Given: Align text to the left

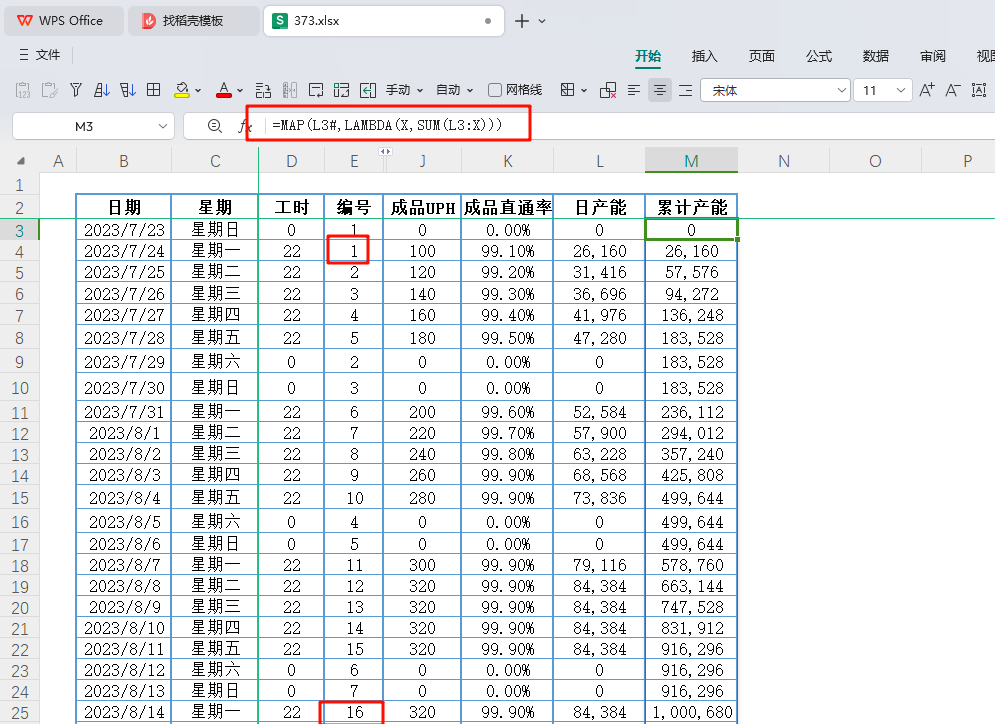Looking at the screenshot, I should pos(634,90).
